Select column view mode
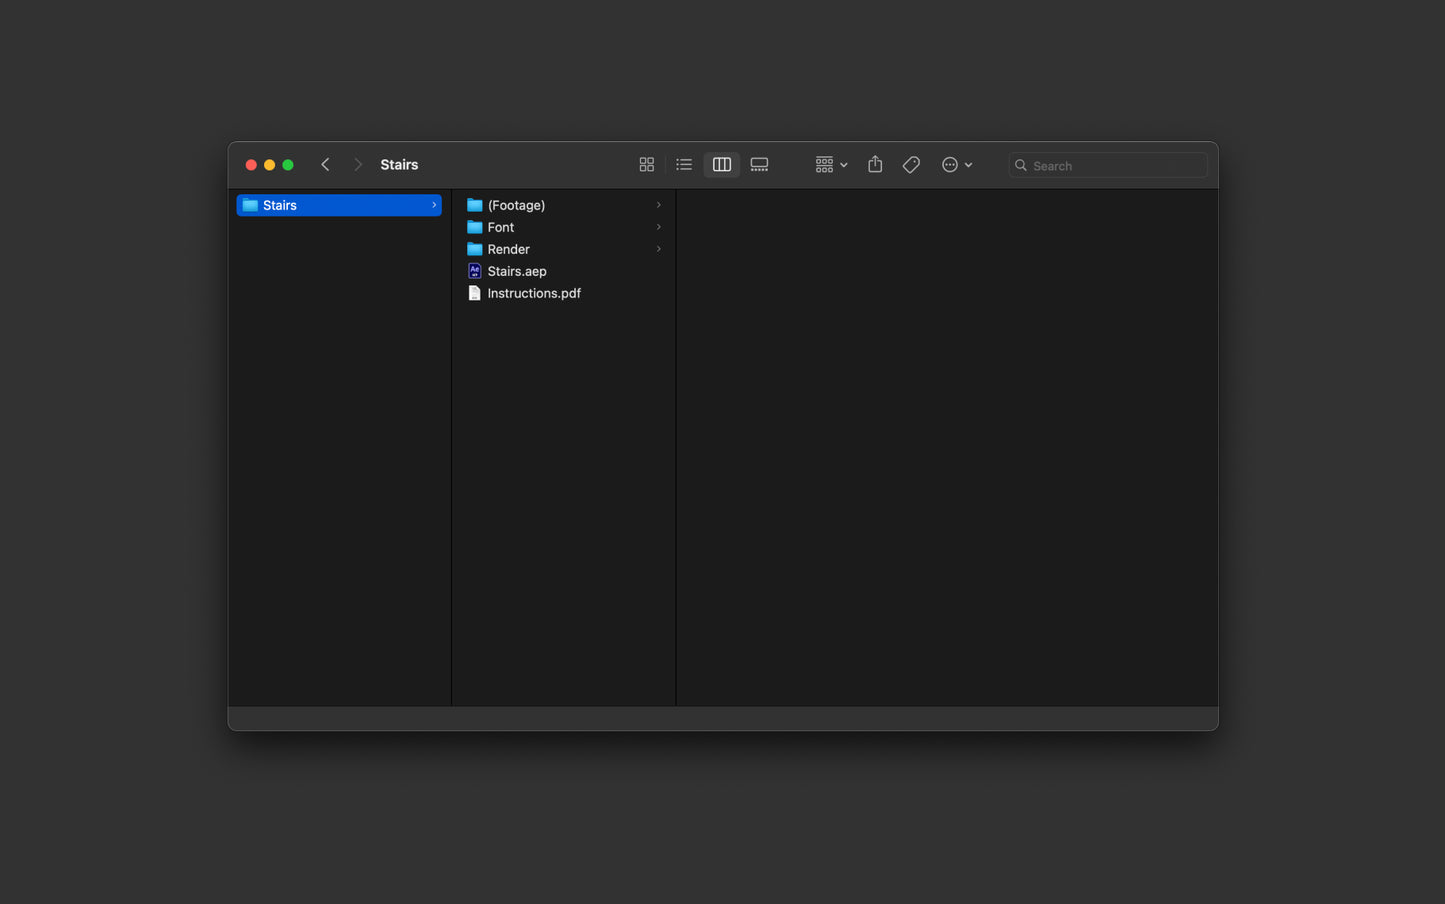 click(x=722, y=165)
